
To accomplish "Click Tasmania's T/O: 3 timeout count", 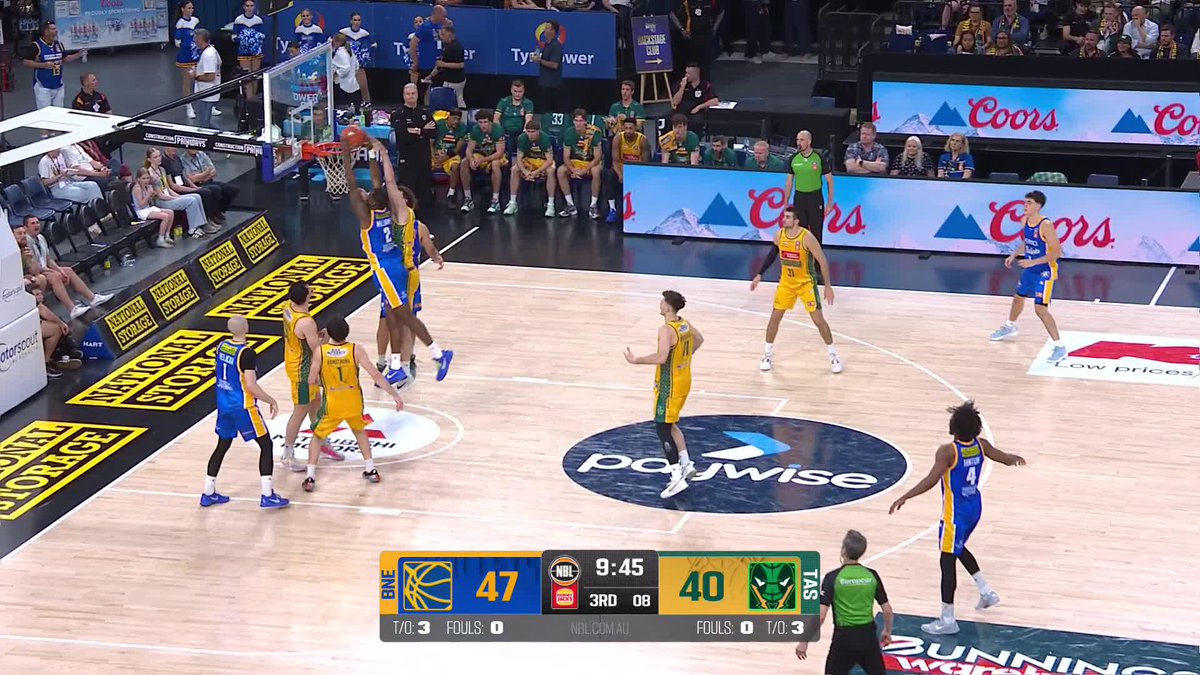I will (x=784, y=628).
